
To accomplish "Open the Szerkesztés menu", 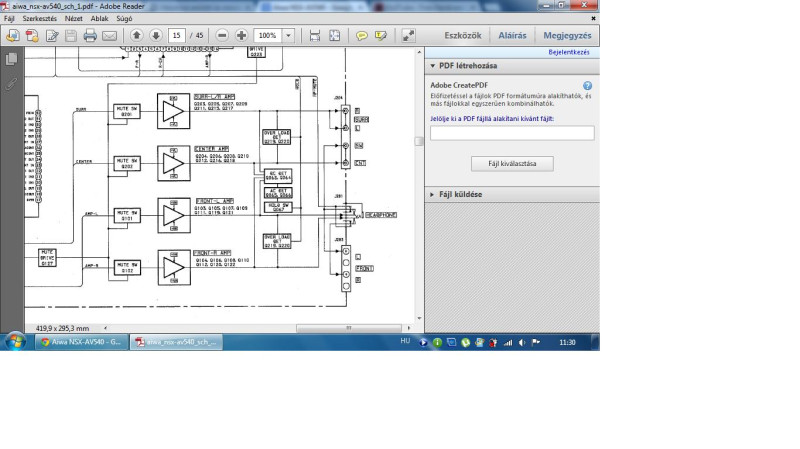I will [39, 18].
